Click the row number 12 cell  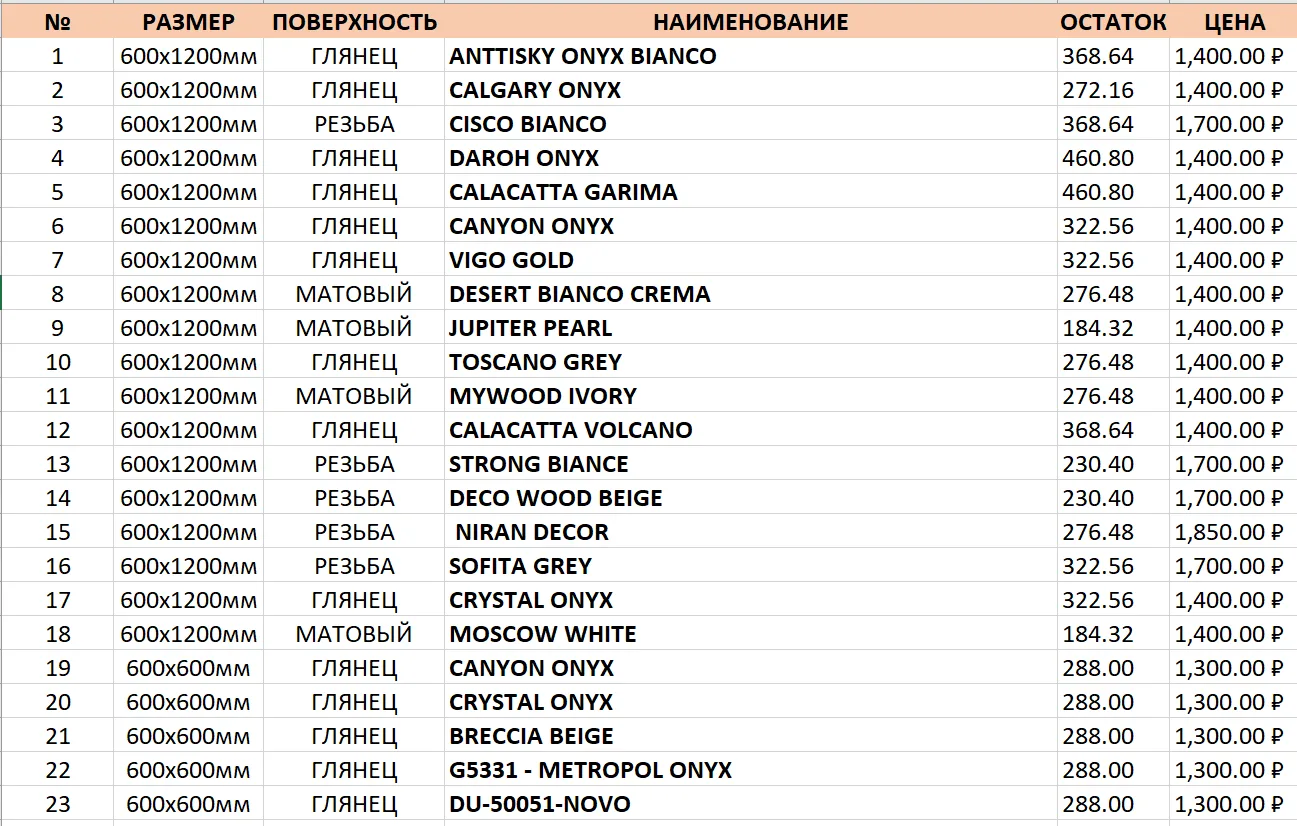point(58,430)
